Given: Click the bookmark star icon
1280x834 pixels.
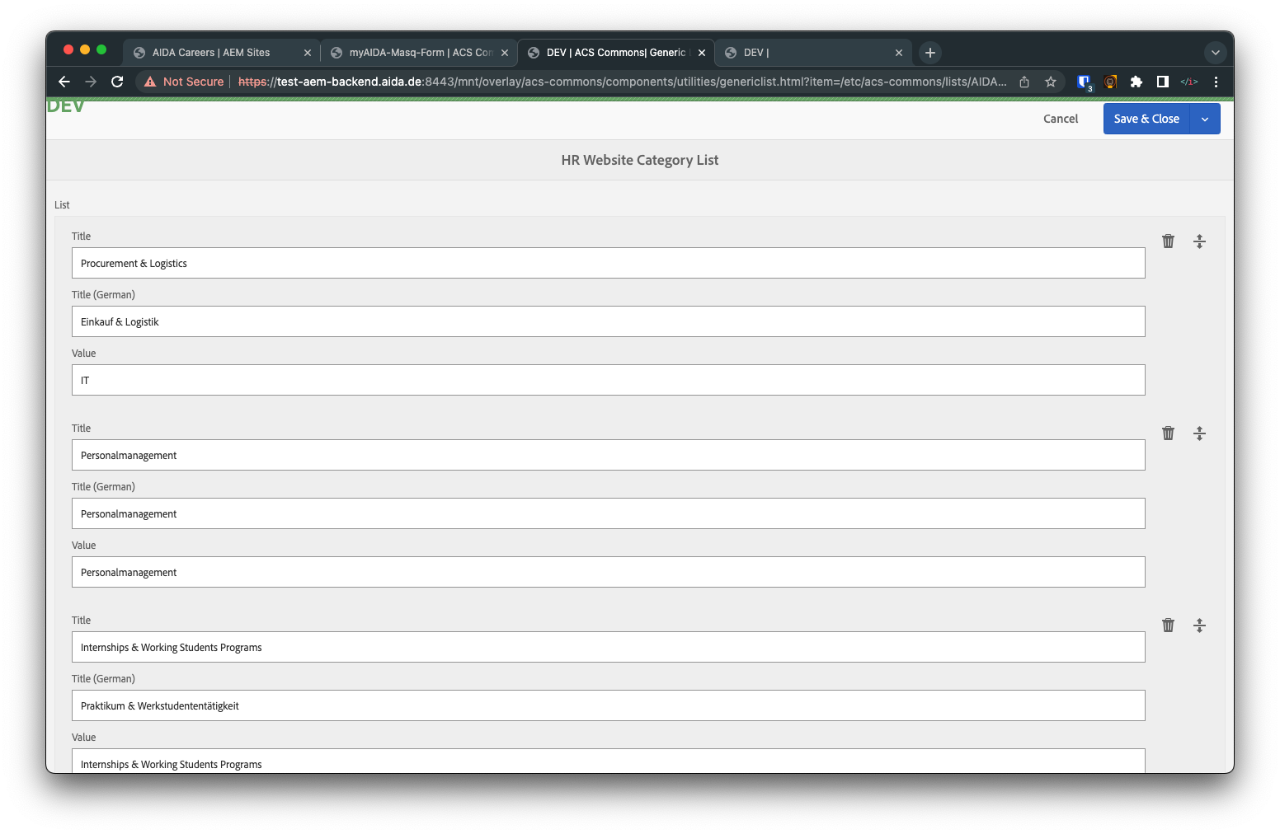Looking at the screenshot, I should (1050, 81).
